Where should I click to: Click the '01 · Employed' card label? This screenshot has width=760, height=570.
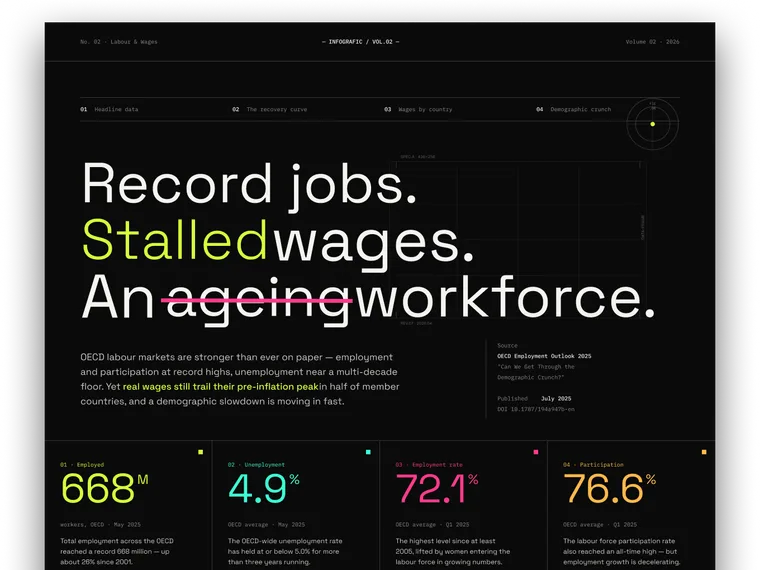(x=82, y=465)
